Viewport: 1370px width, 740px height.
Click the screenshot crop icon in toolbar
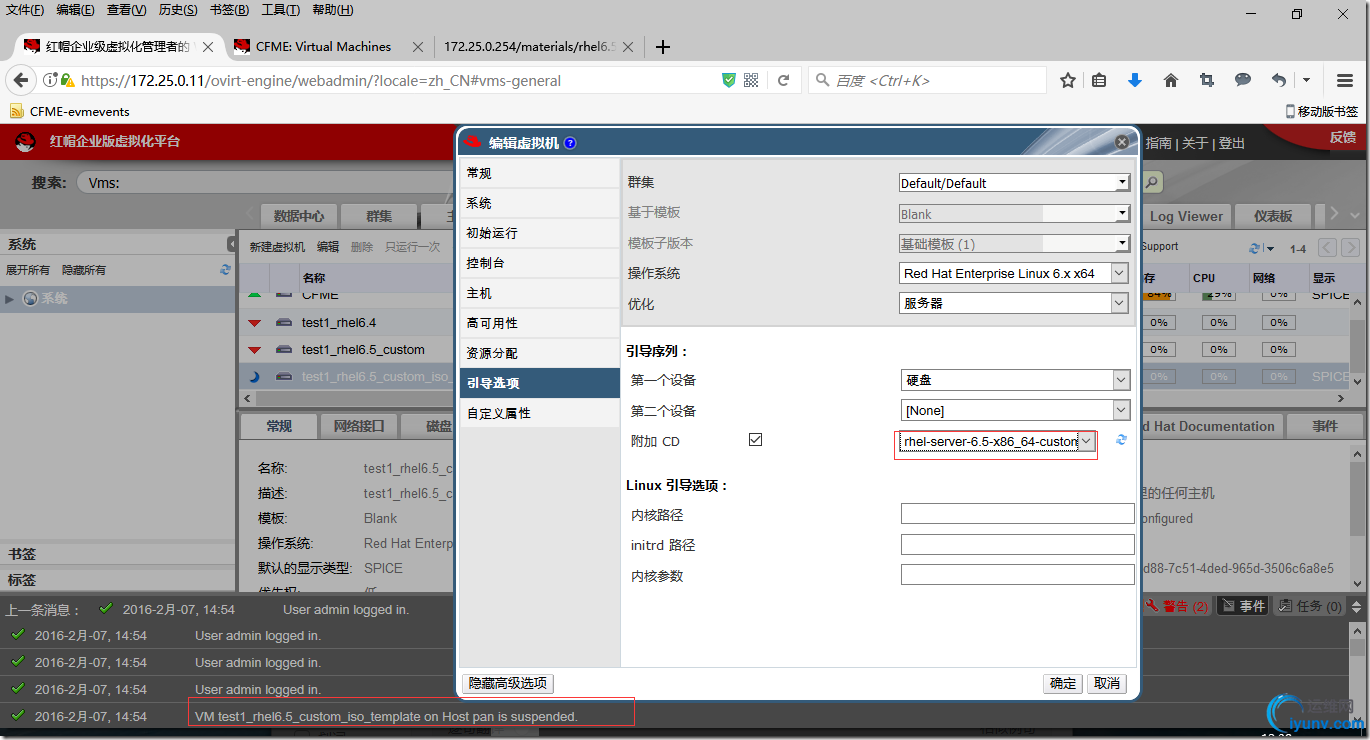click(1207, 80)
